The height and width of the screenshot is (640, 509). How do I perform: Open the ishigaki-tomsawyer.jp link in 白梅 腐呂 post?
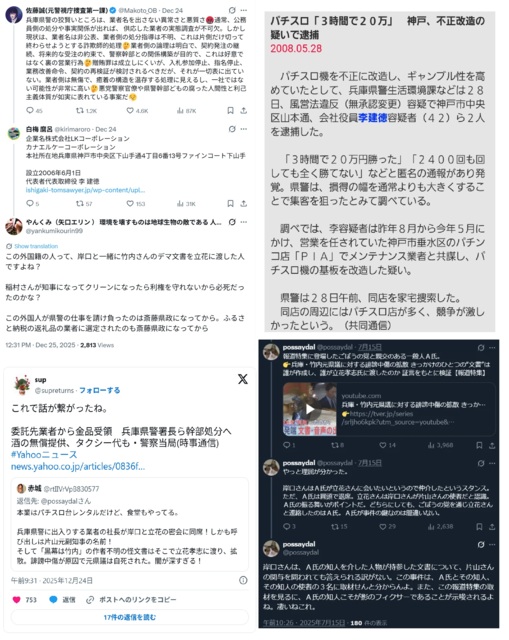pyautogui.click(x=85, y=190)
